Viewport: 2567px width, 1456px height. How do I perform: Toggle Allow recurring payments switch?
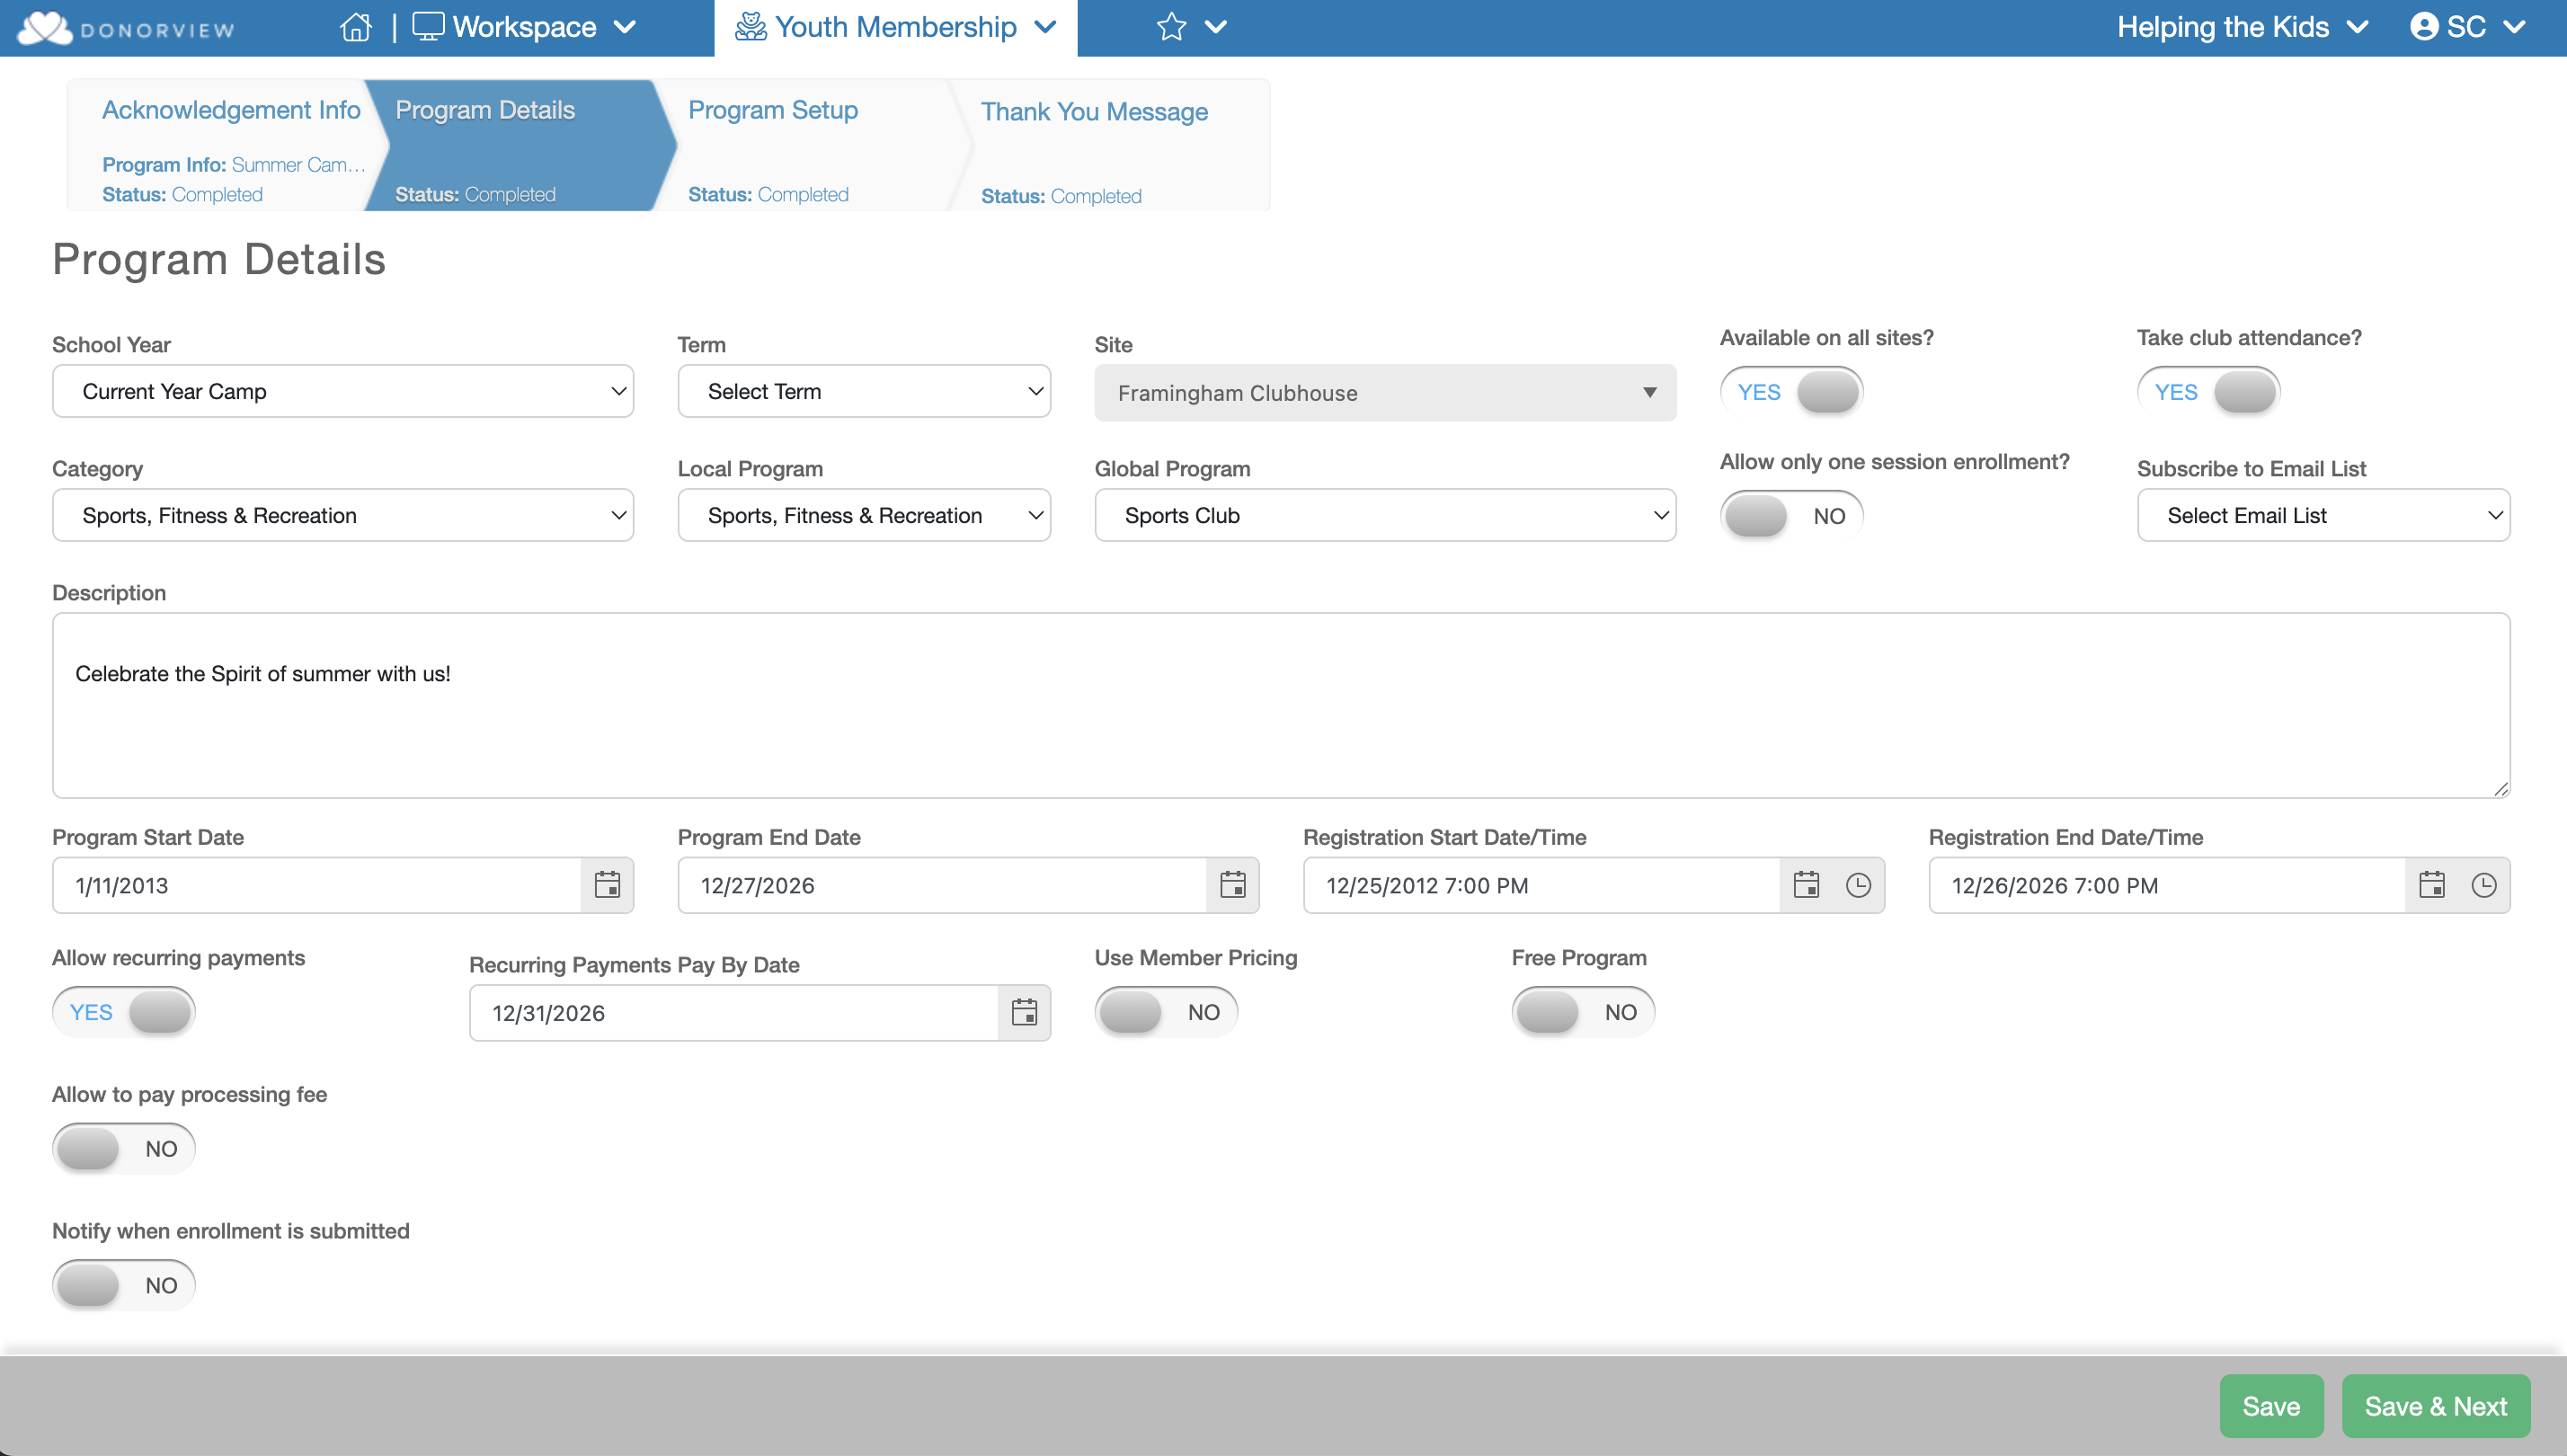pos(124,1012)
